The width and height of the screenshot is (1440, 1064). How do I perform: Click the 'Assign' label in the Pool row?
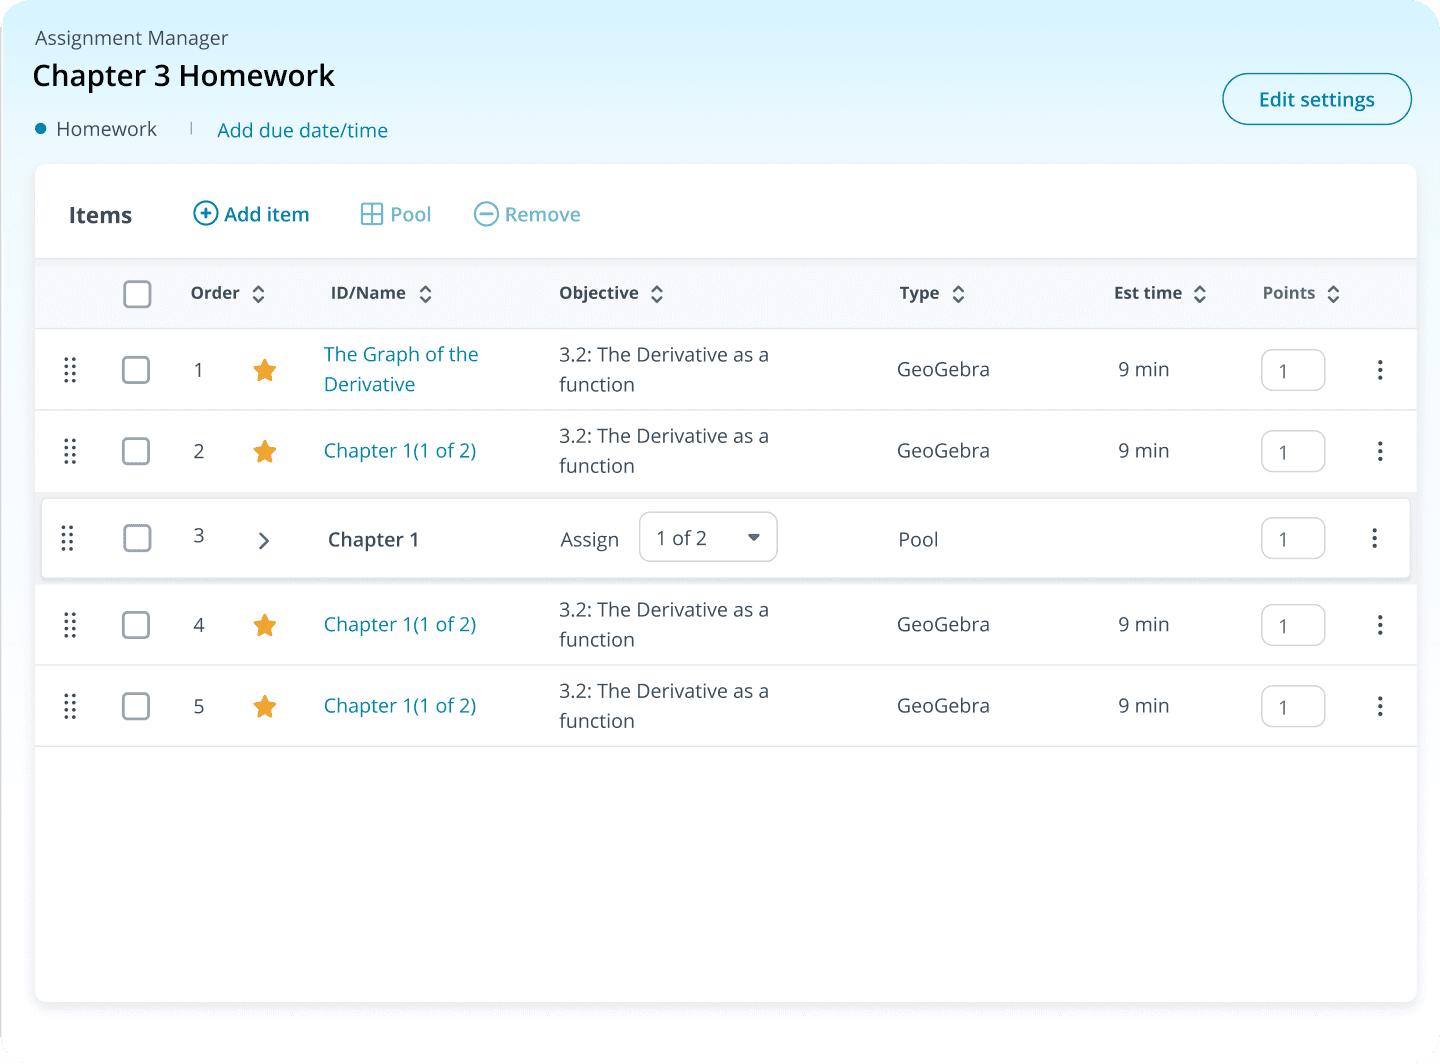pos(589,540)
